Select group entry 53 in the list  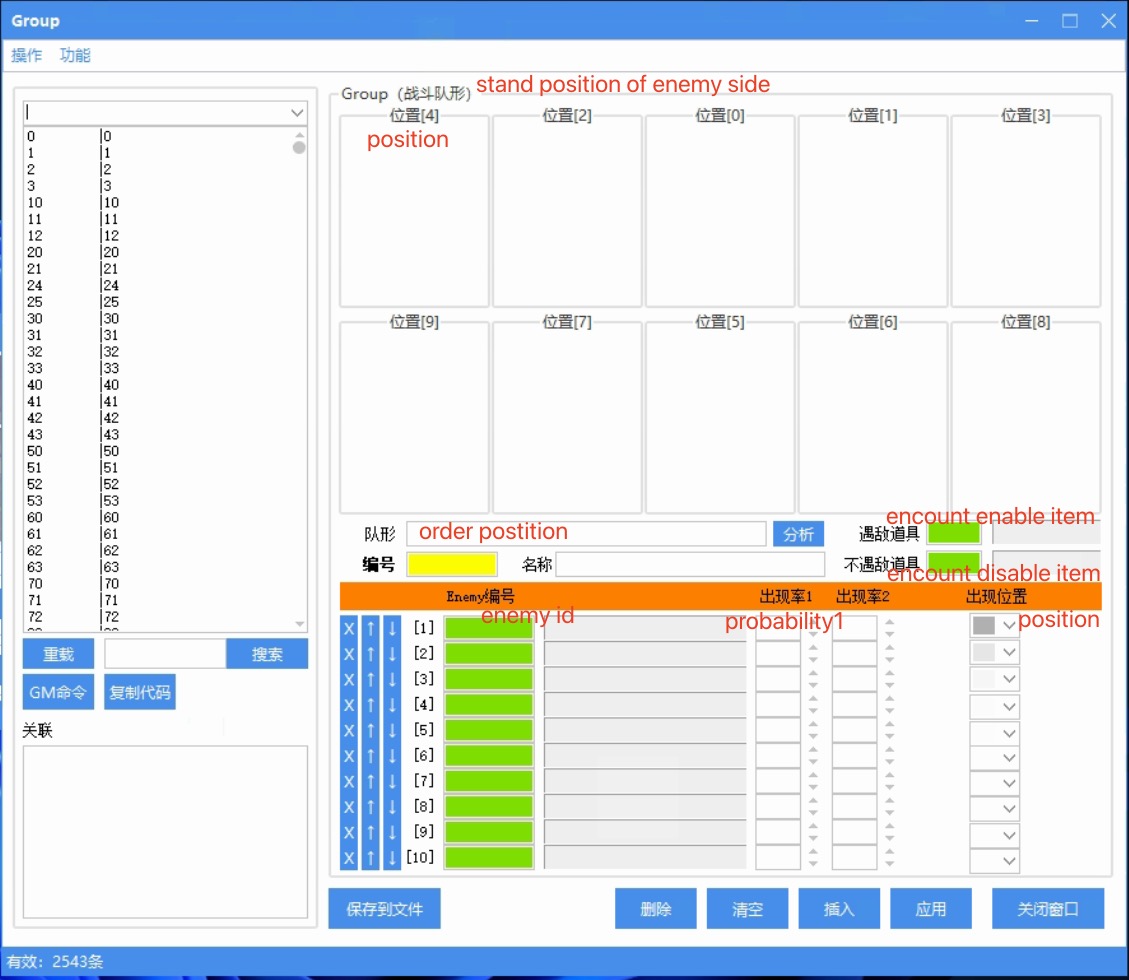pyautogui.click(x=158, y=500)
